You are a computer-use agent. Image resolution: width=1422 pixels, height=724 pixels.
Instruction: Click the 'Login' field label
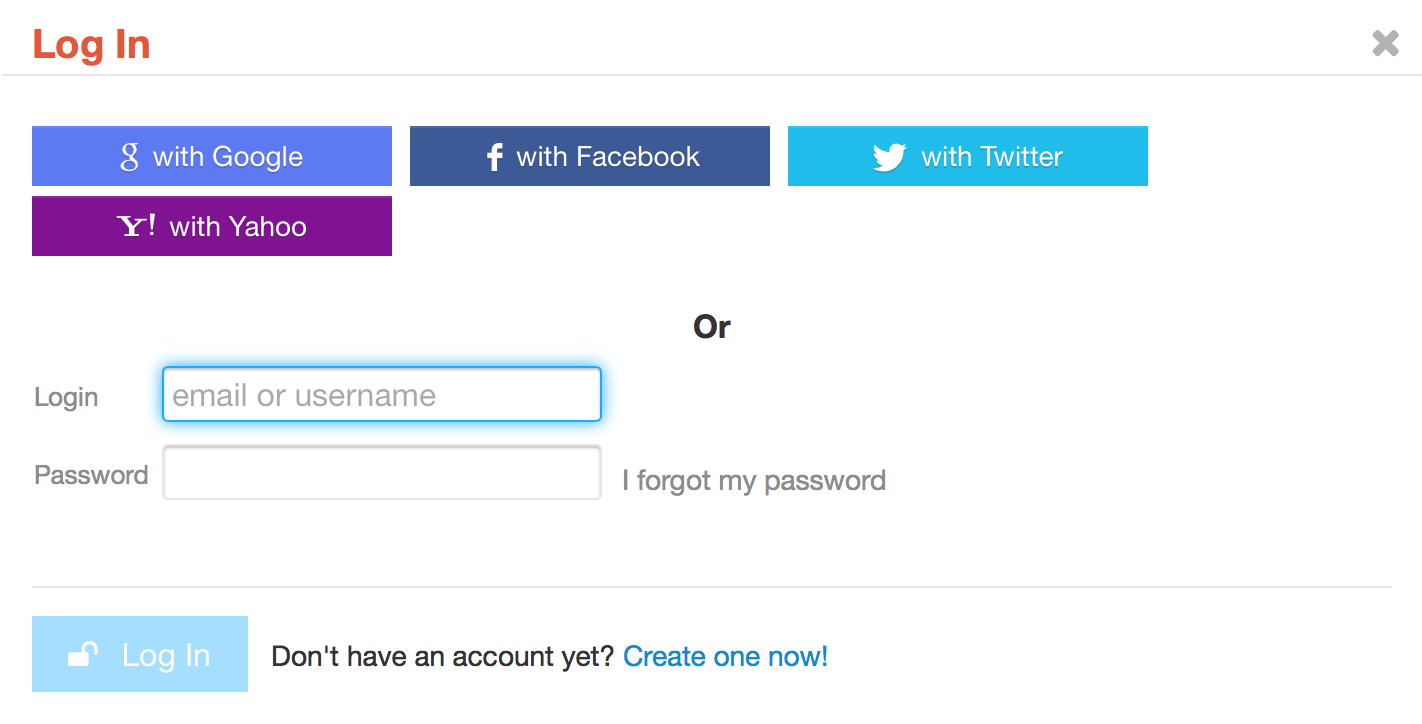coord(66,397)
